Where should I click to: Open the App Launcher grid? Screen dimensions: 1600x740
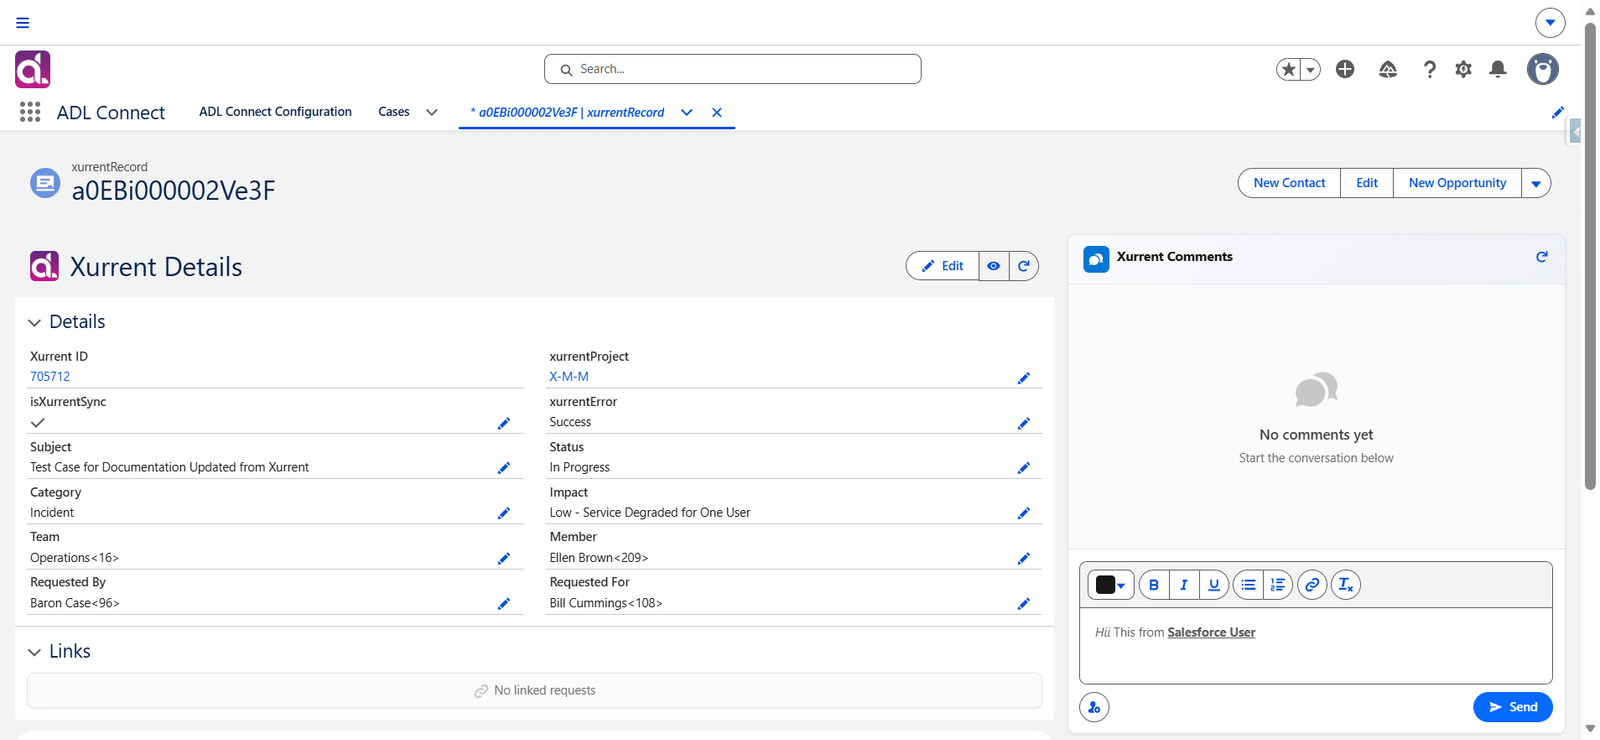[x=30, y=112]
